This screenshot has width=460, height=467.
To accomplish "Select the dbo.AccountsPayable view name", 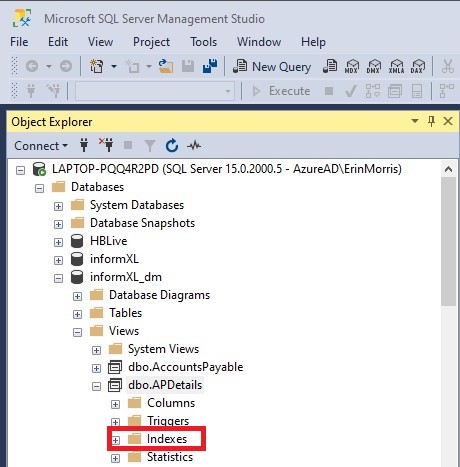I will (185, 367).
